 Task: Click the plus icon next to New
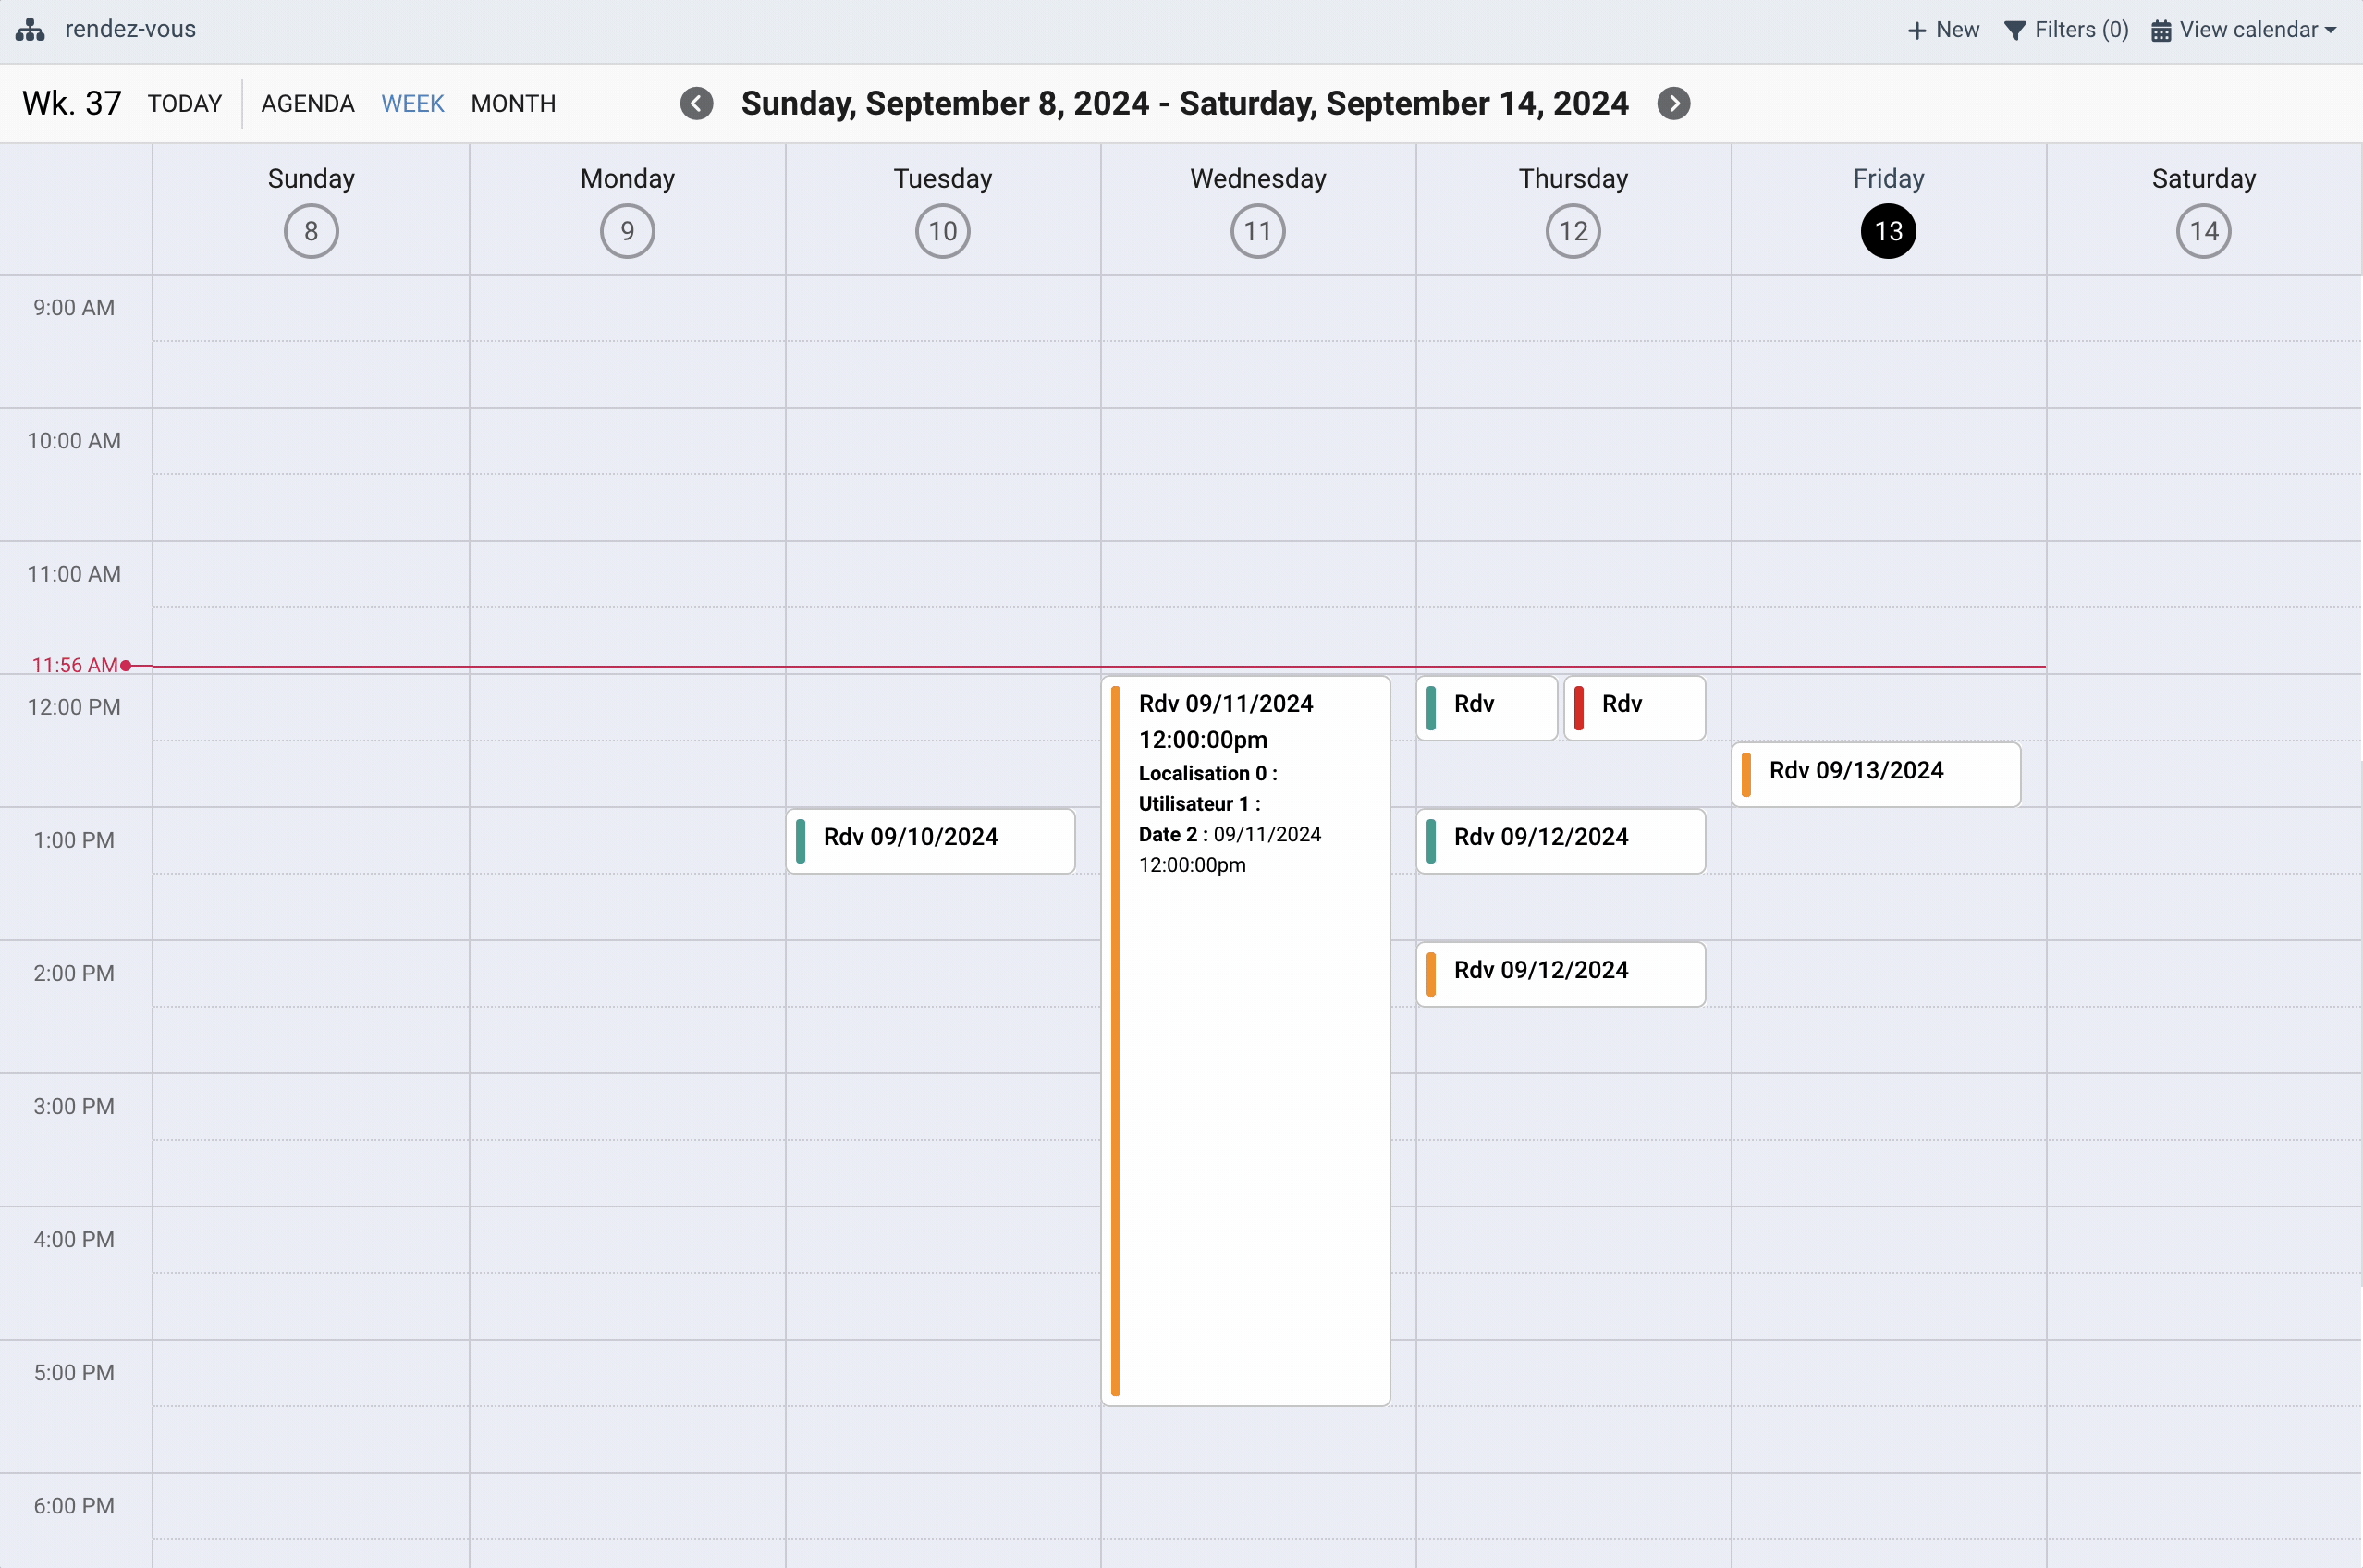pos(1917,29)
